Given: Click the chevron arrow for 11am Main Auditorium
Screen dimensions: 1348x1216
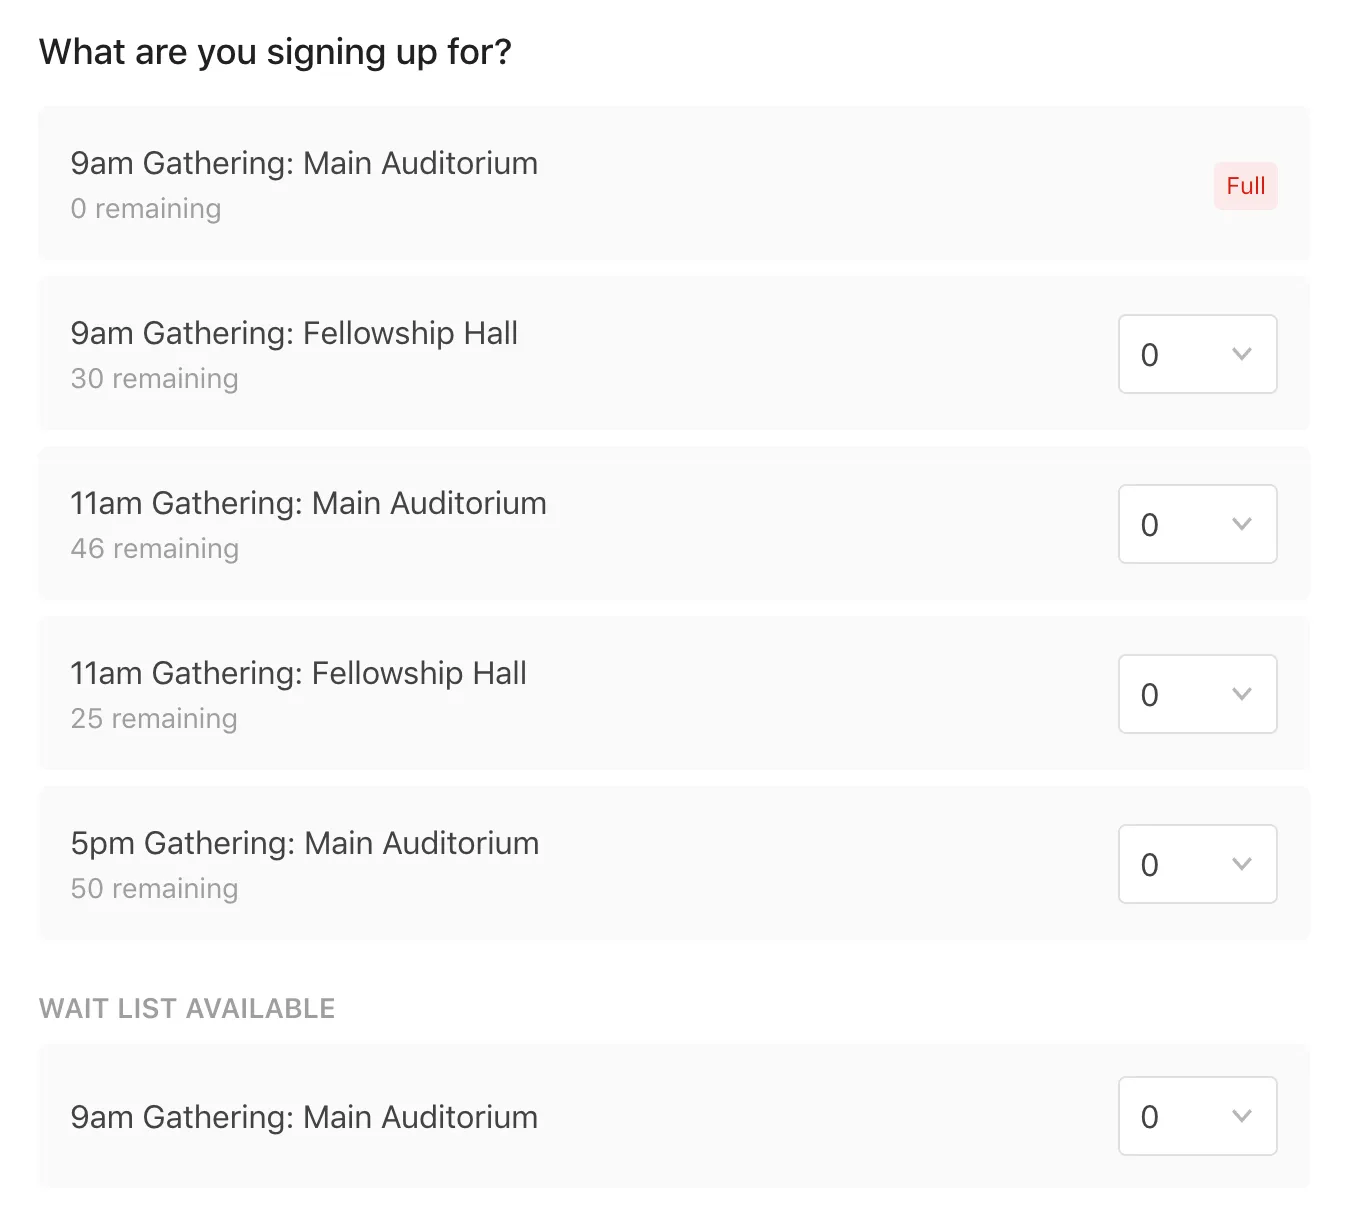Looking at the screenshot, I should [1241, 524].
